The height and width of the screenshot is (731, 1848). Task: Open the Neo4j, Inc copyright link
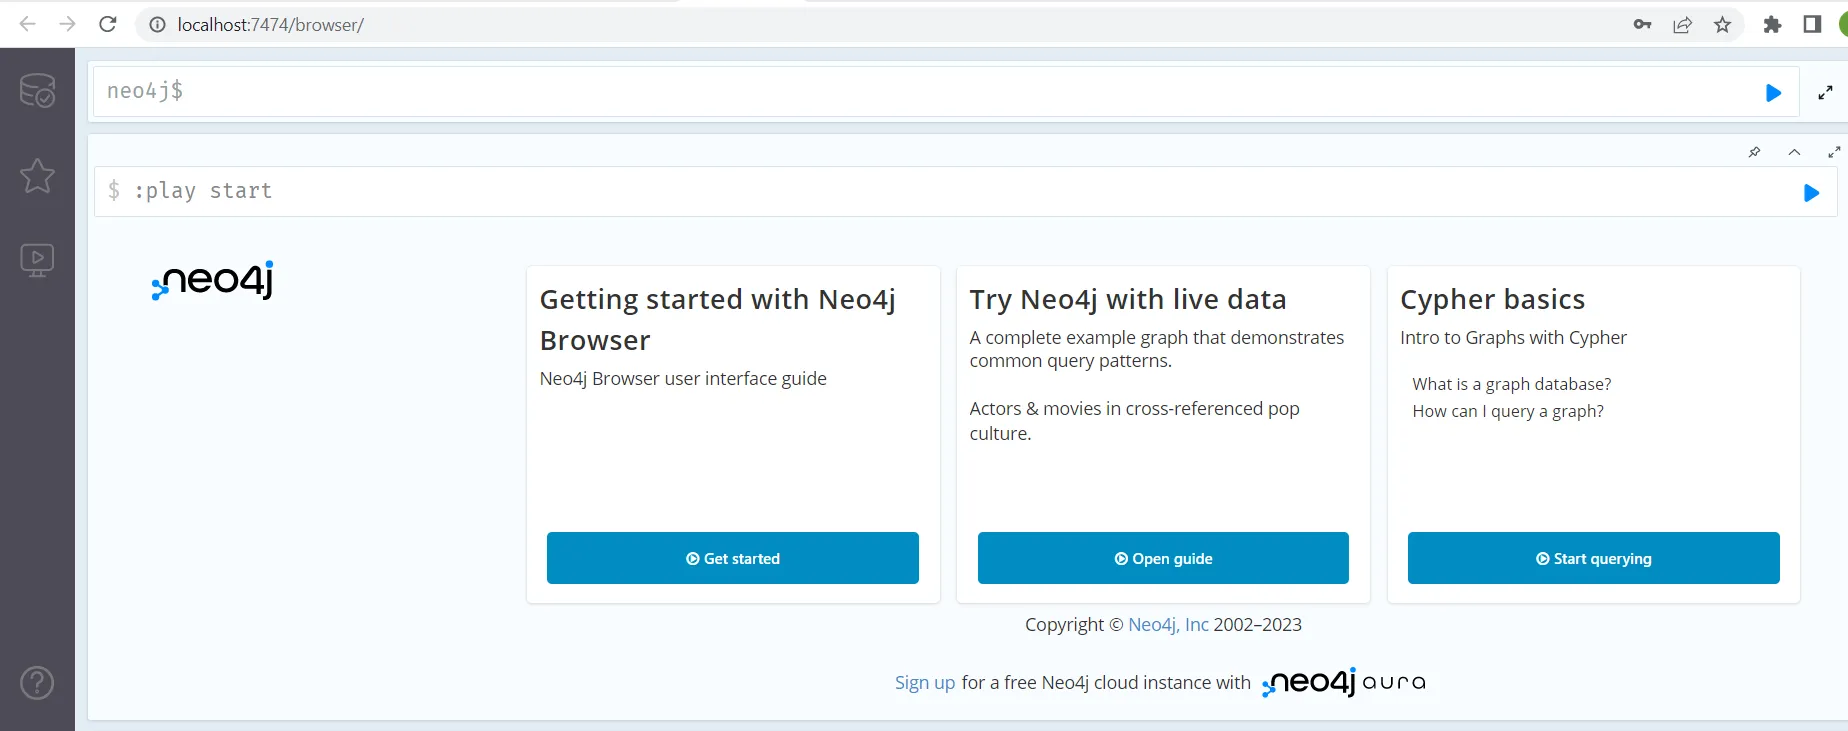pos(1168,624)
